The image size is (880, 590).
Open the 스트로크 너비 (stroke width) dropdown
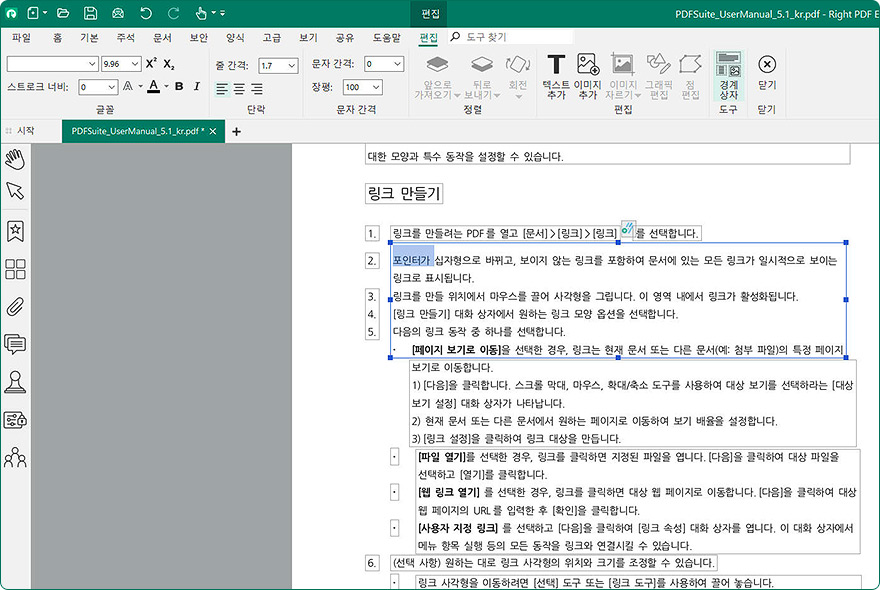pyautogui.click(x=98, y=86)
